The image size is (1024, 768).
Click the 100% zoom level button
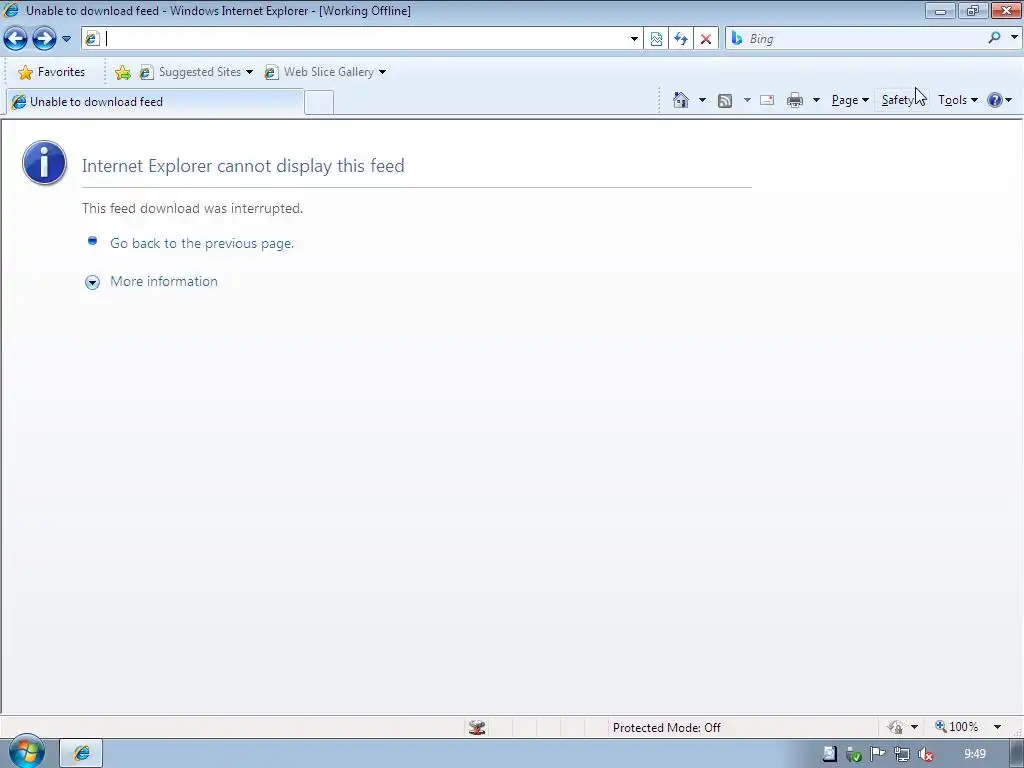[956, 727]
